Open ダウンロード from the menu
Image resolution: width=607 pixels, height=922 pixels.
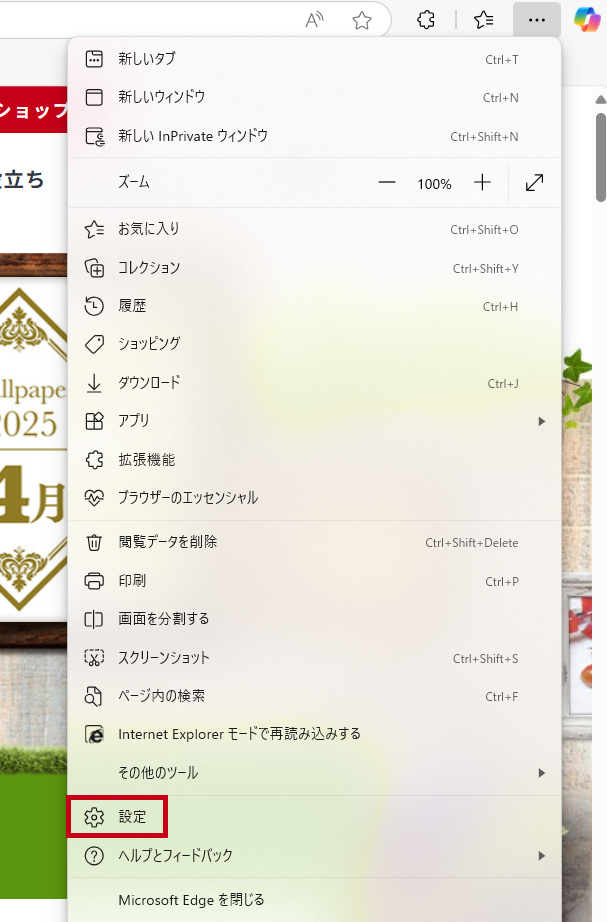(314, 383)
